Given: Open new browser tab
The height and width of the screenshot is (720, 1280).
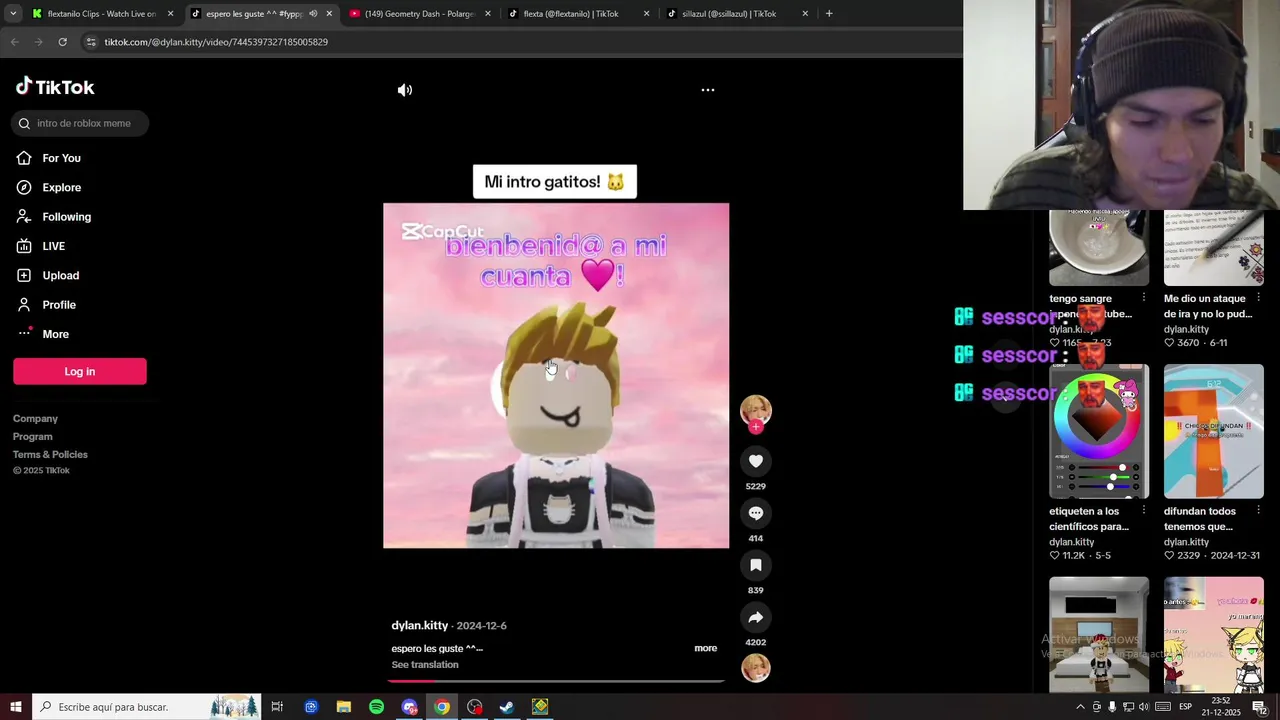Looking at the screenshot, I should pos(829,14).
